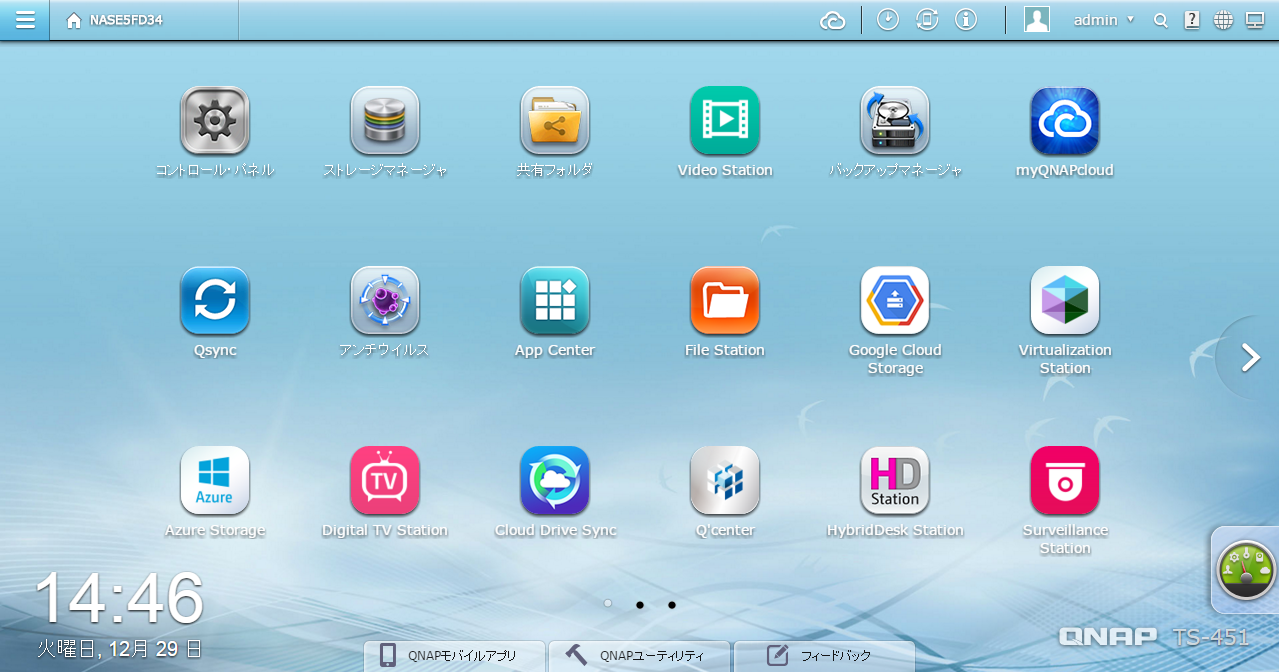The height and width of the screenshot is (672, 1279).
Task: Open the dashboard gauge widget
Action: tap(1246, 570)
